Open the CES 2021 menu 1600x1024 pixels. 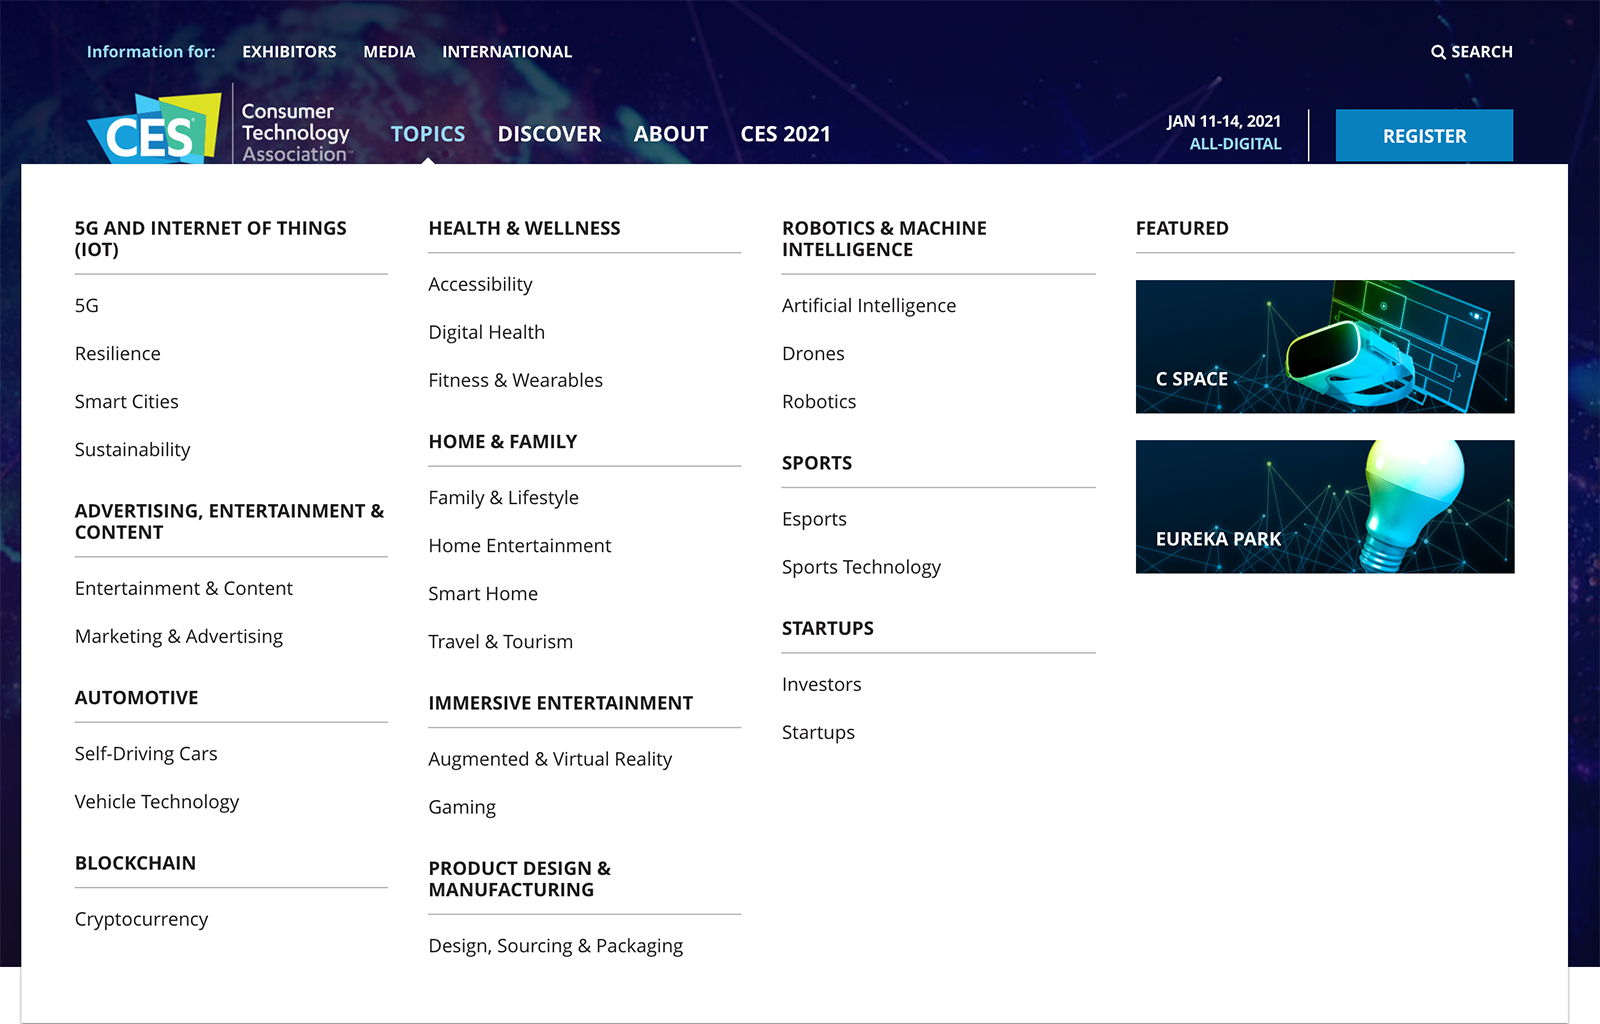tap(785, 134)
